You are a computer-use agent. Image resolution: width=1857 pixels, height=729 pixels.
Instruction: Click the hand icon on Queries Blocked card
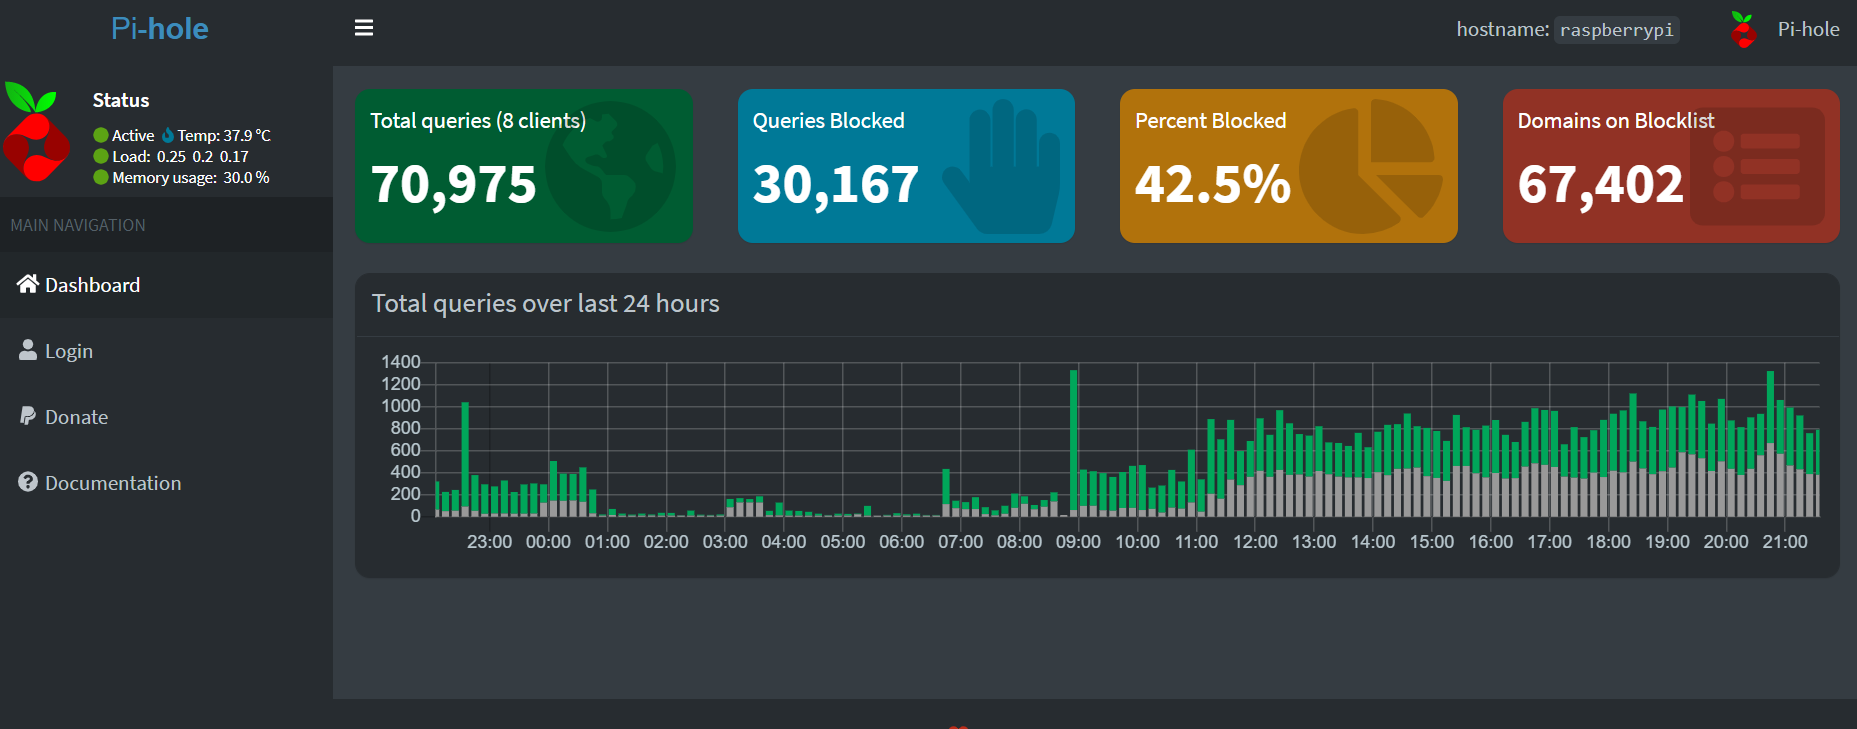[x=1002, y=166]
